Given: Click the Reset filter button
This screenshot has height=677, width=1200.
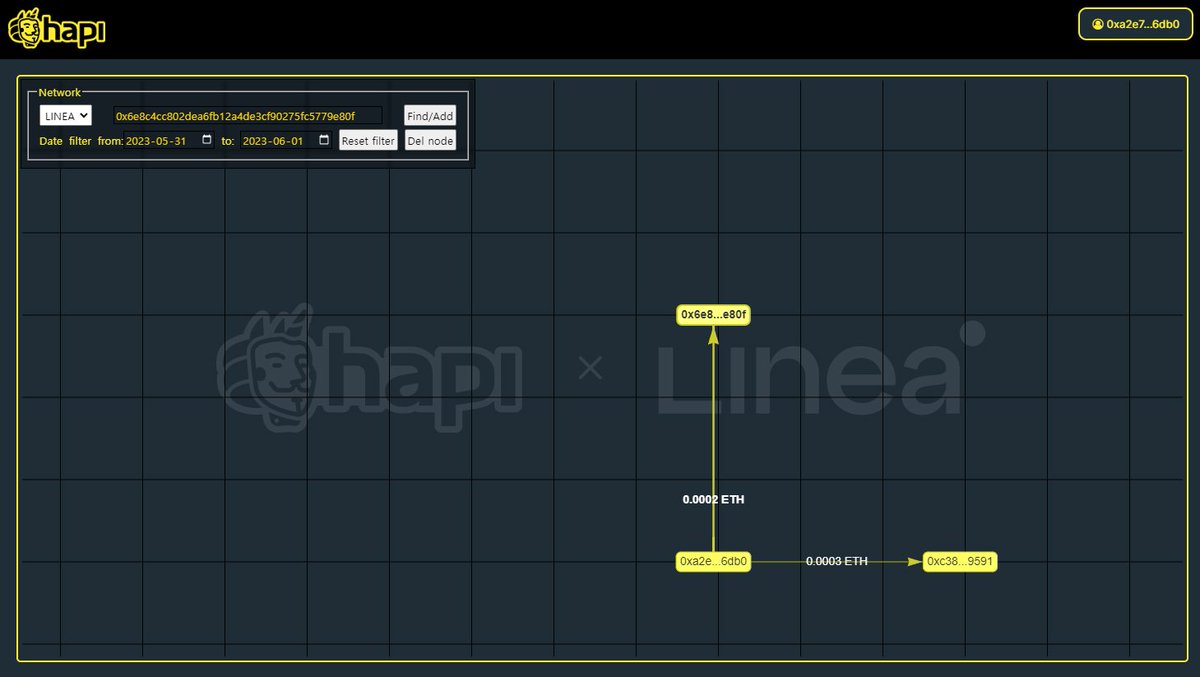Looking at the screenshot, I should [x=368, y=141].
